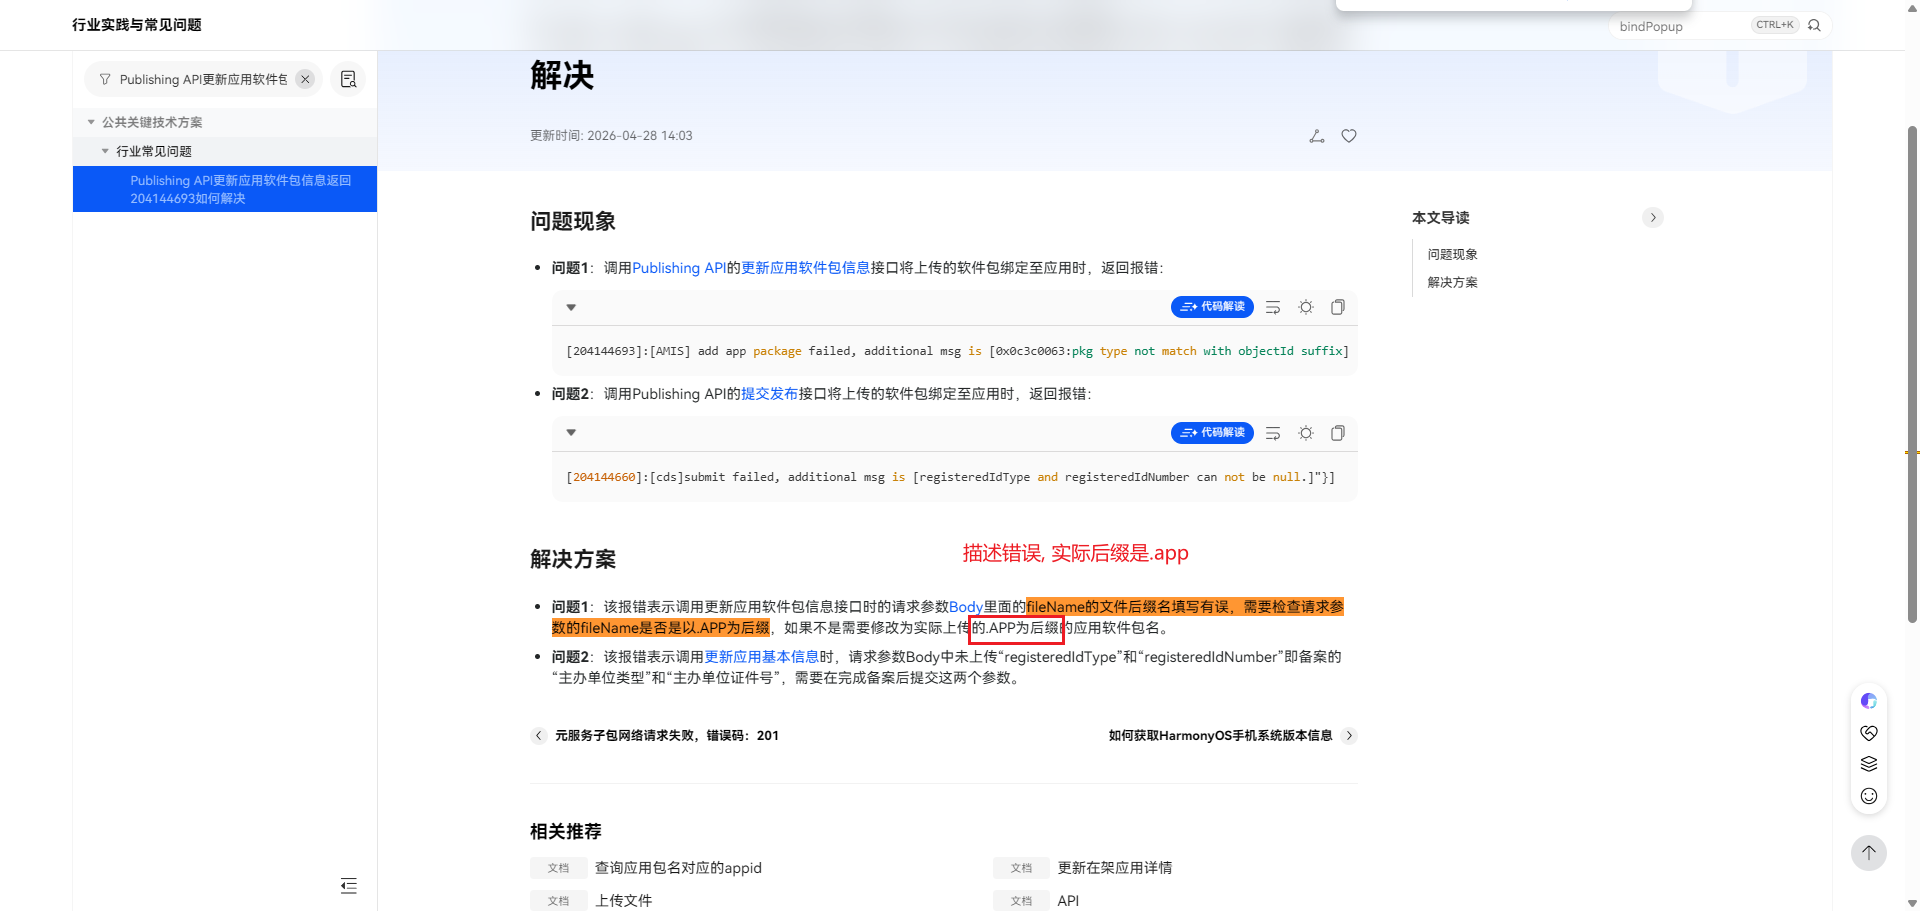
Task: Open API related document
Action: tap(1068, 901)
